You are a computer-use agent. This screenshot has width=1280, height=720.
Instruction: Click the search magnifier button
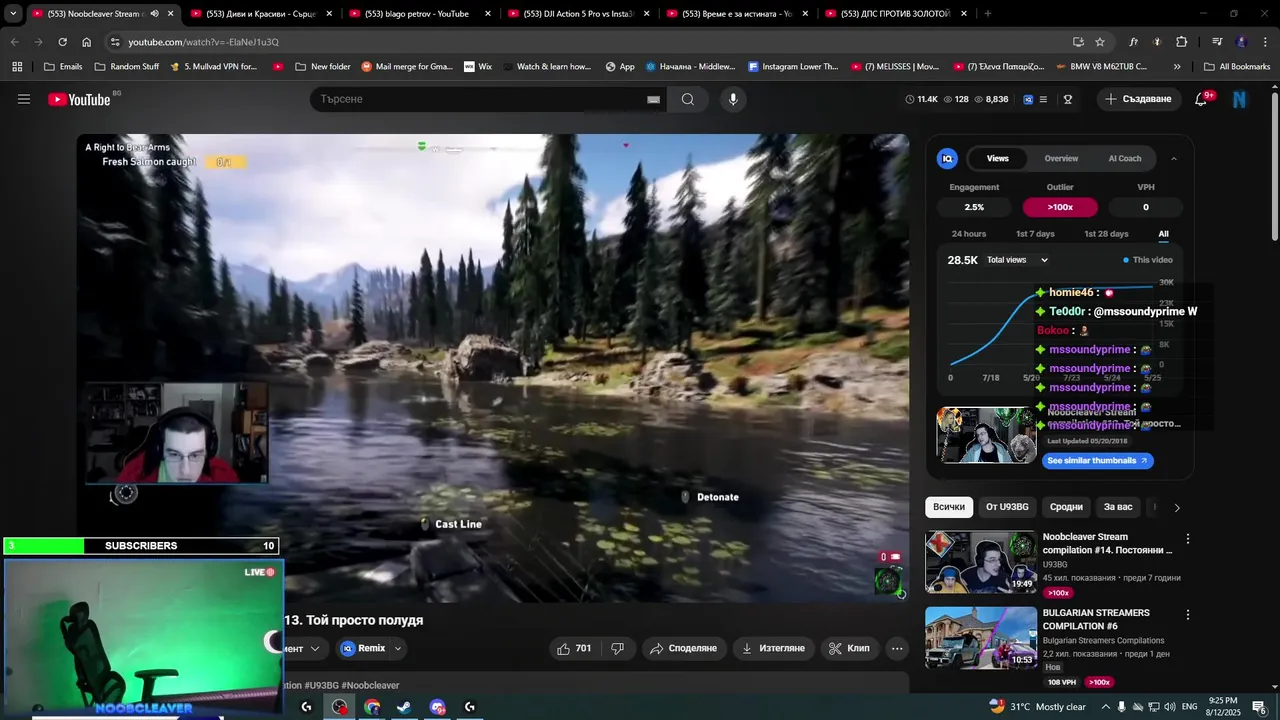pyautogui.click(x=688, y=99)
